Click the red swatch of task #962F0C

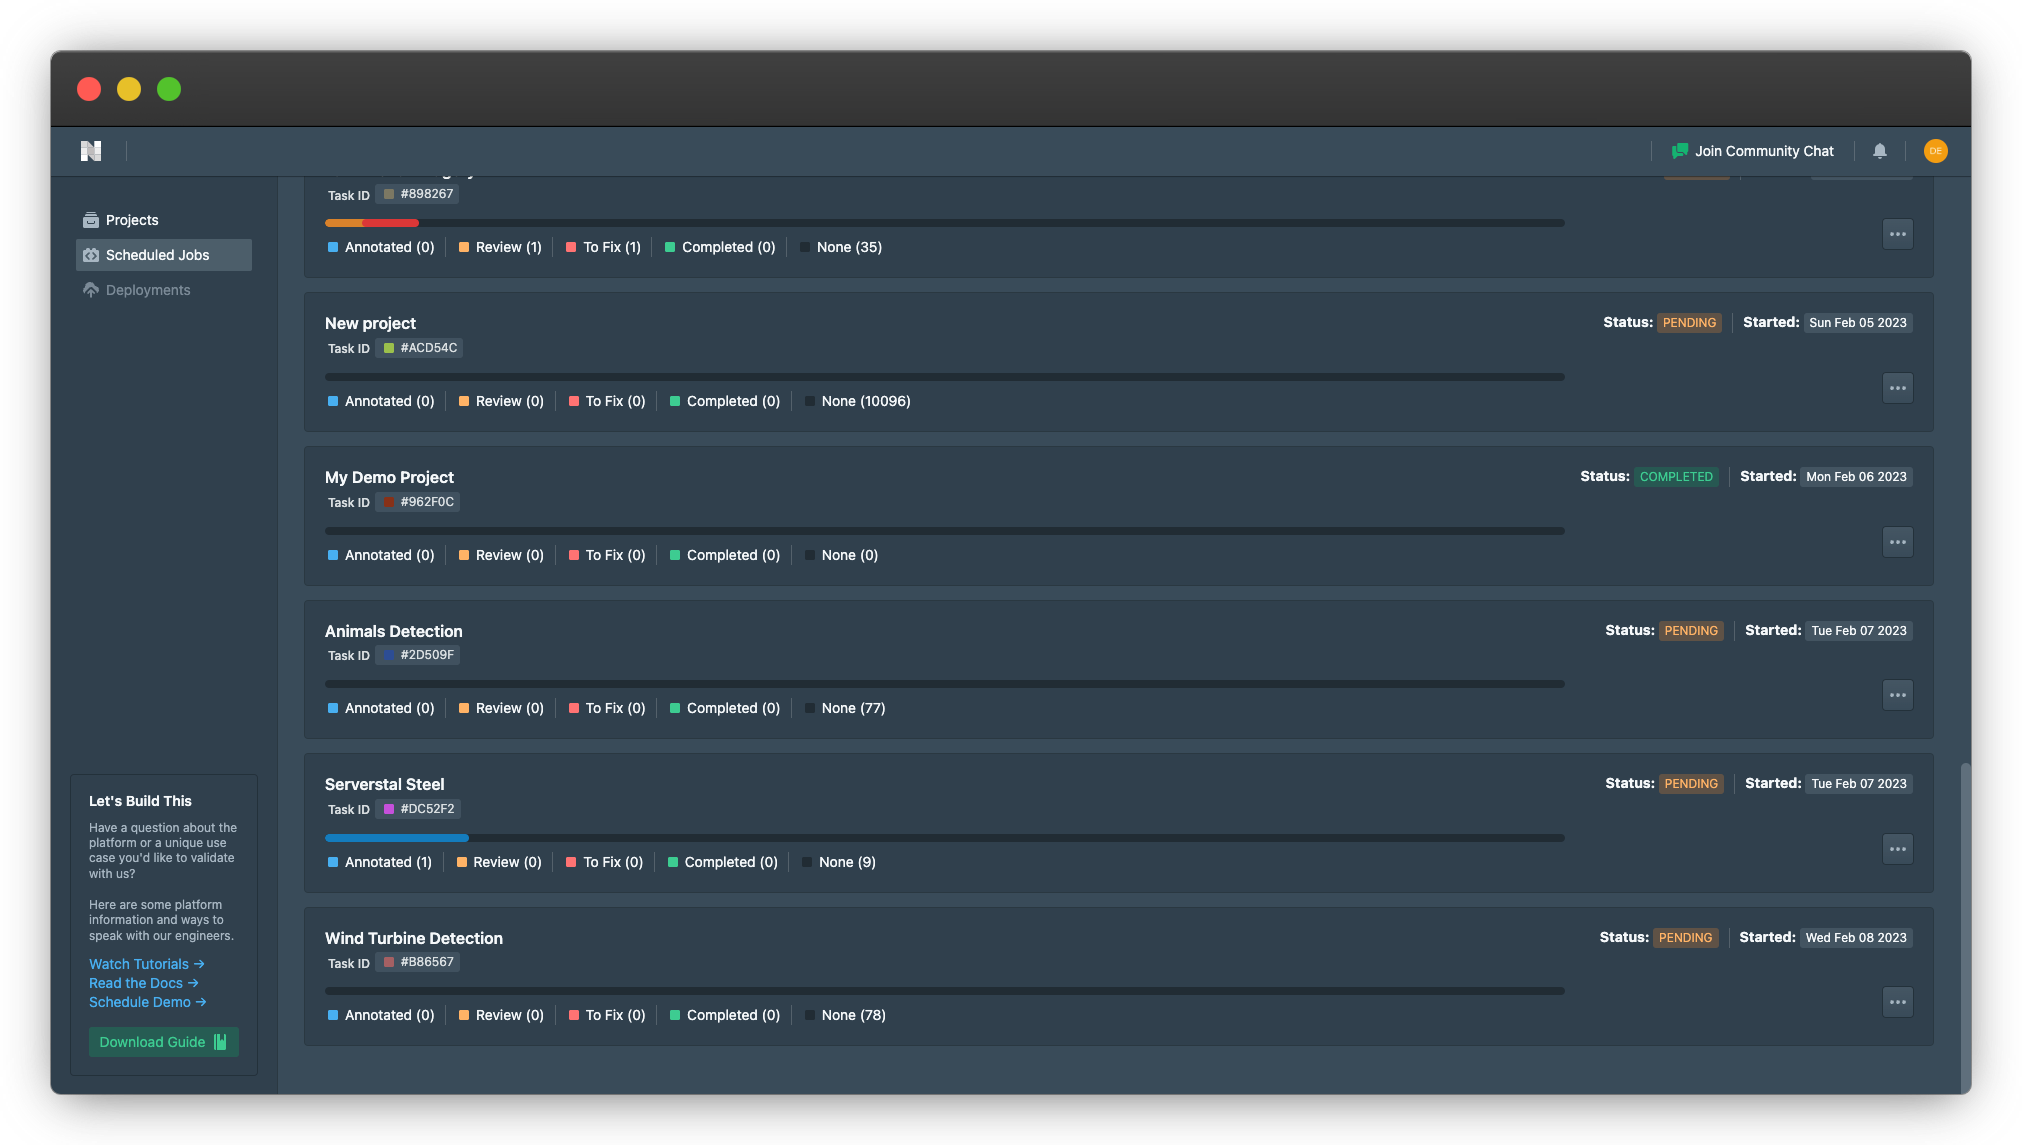[x=389, y=502]
